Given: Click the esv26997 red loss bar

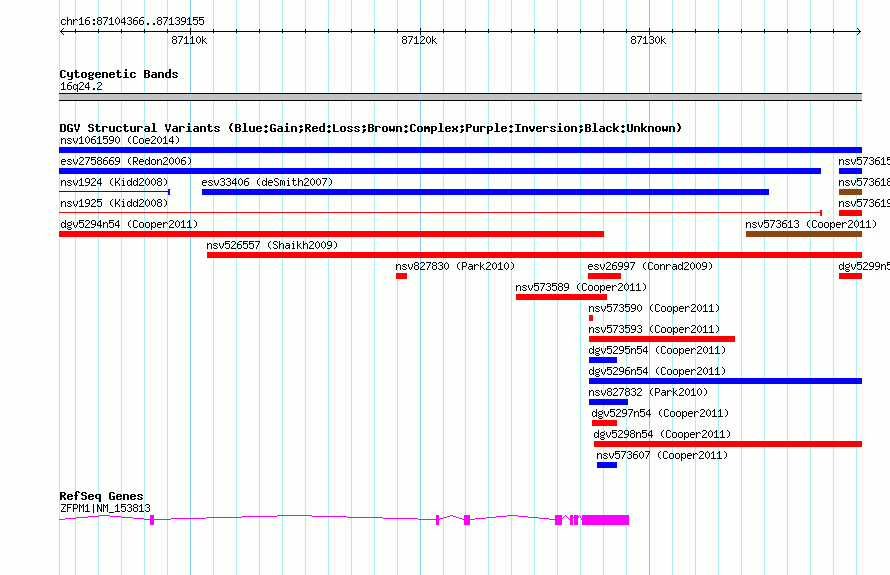Looking at the screenshot, I should coord(604,276).
